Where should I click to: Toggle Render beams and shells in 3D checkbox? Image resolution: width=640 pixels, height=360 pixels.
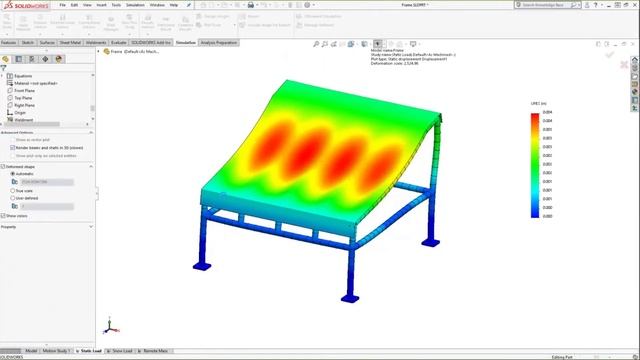(13, 148)
